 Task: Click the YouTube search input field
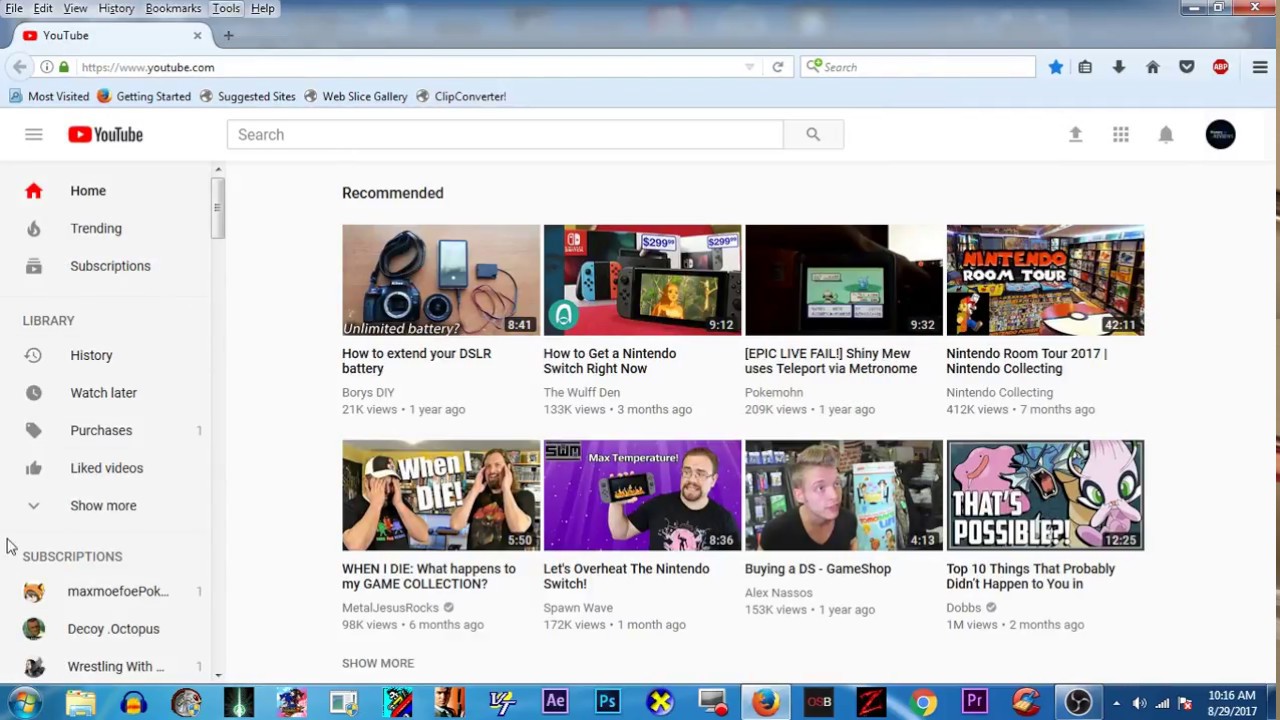pyautogui.click(x=505, y=135)
